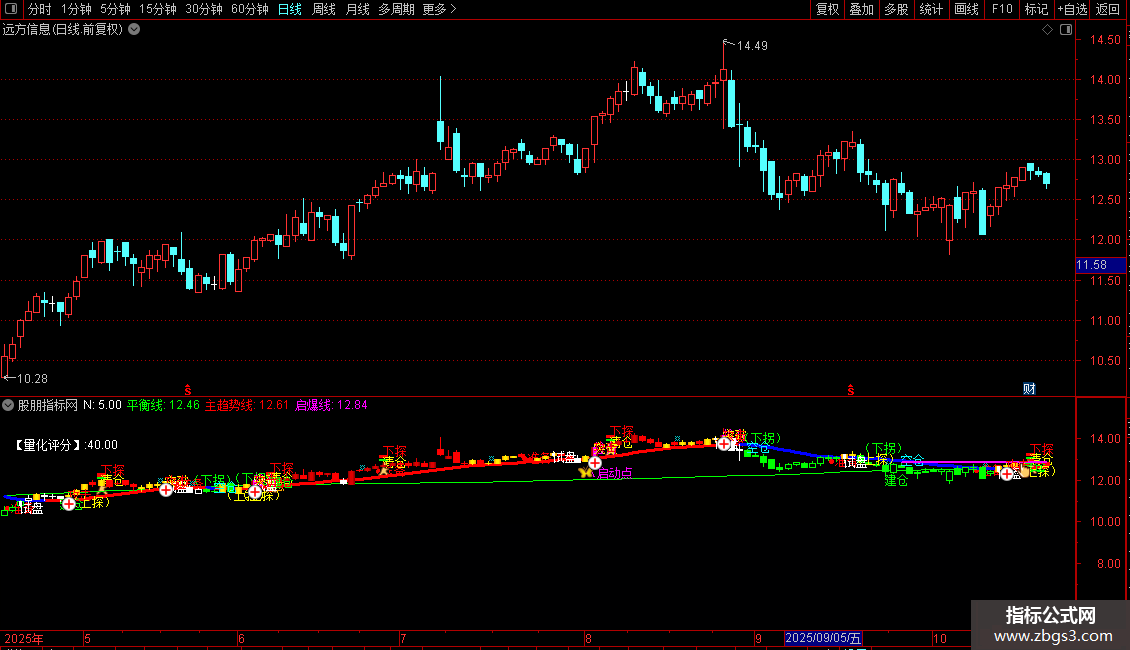Open F10 company info
Viewport: 1130px width, 650px height.
click(1002, 9)
